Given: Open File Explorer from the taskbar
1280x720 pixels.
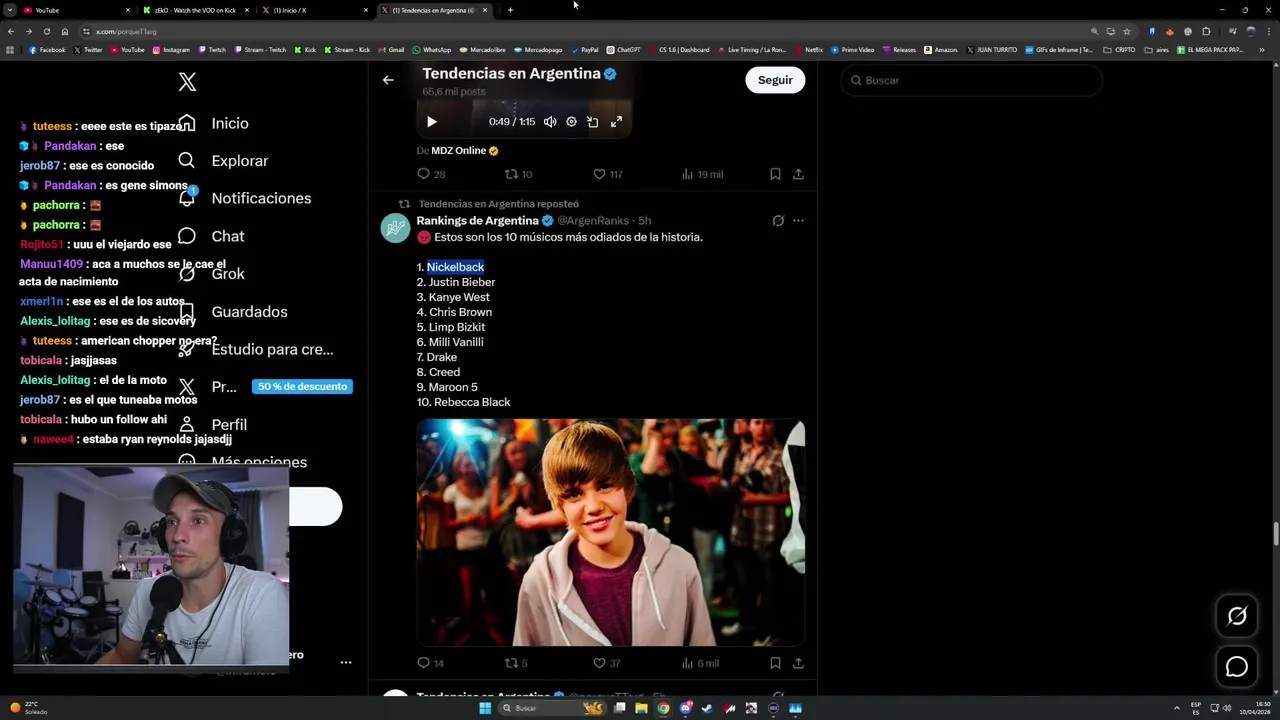Looking at the screenshot, I should tap(641, 708).
